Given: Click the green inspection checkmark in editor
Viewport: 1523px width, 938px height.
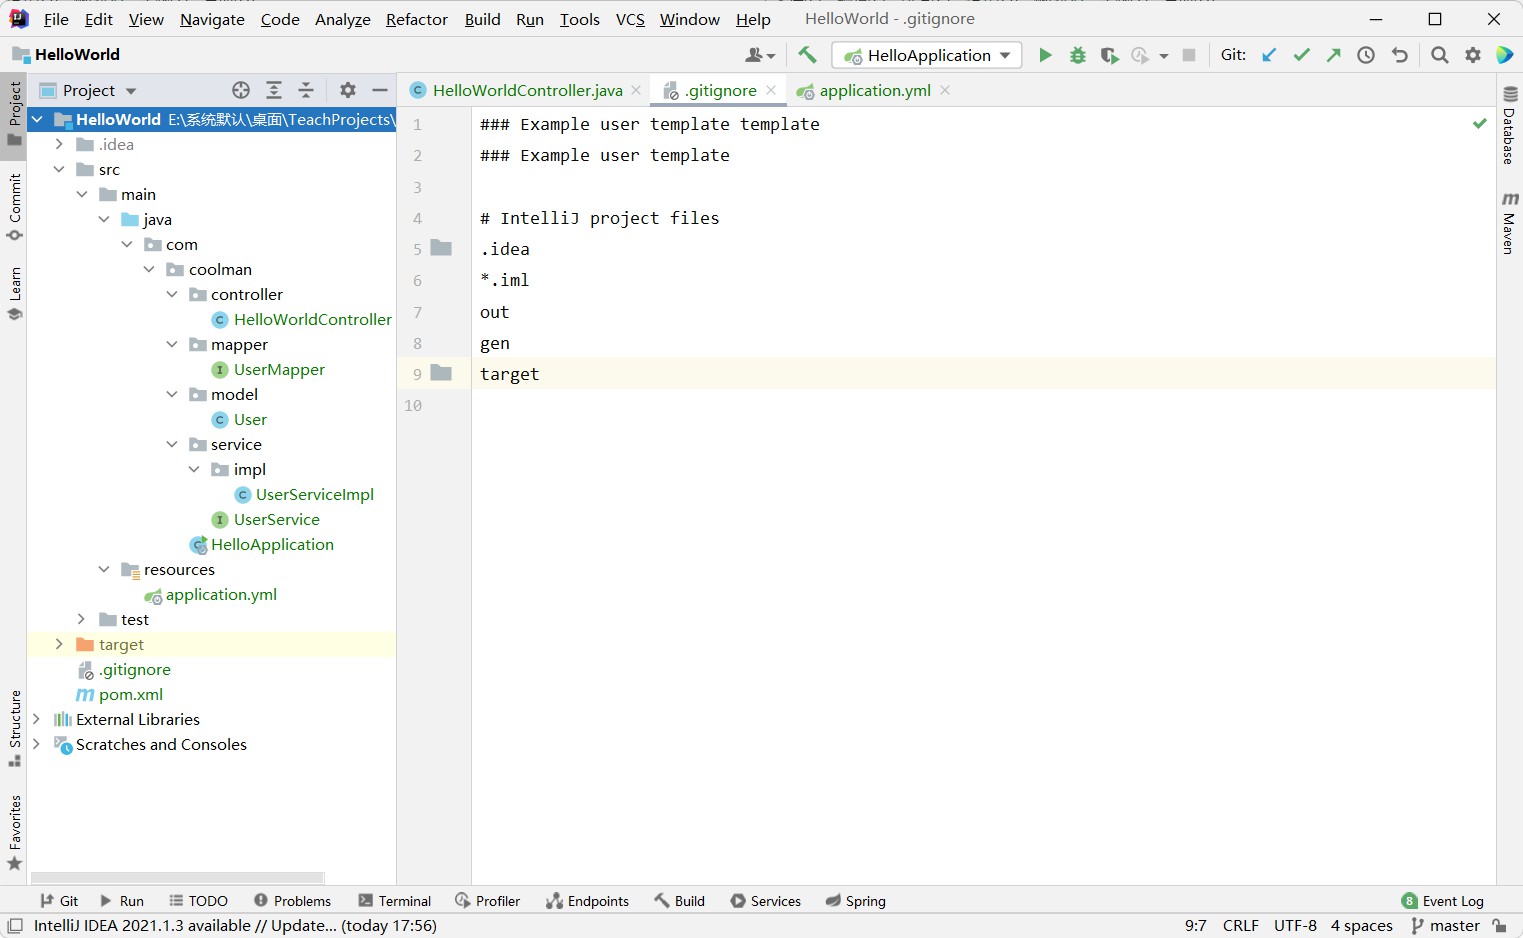Looking at the screenshot, I should [x=1480, y=124].
